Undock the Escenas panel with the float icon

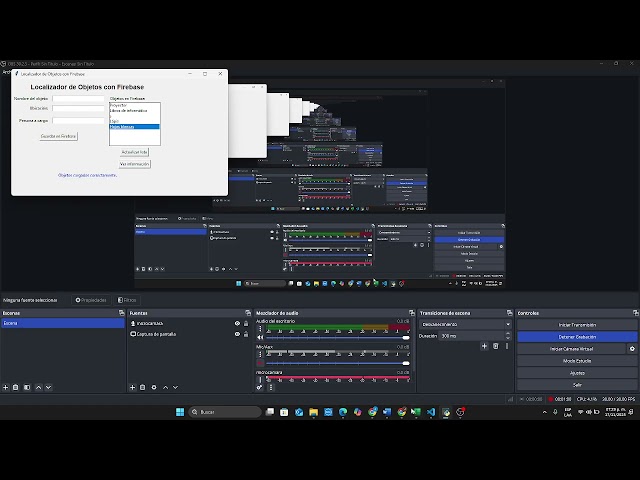point(122,313)
